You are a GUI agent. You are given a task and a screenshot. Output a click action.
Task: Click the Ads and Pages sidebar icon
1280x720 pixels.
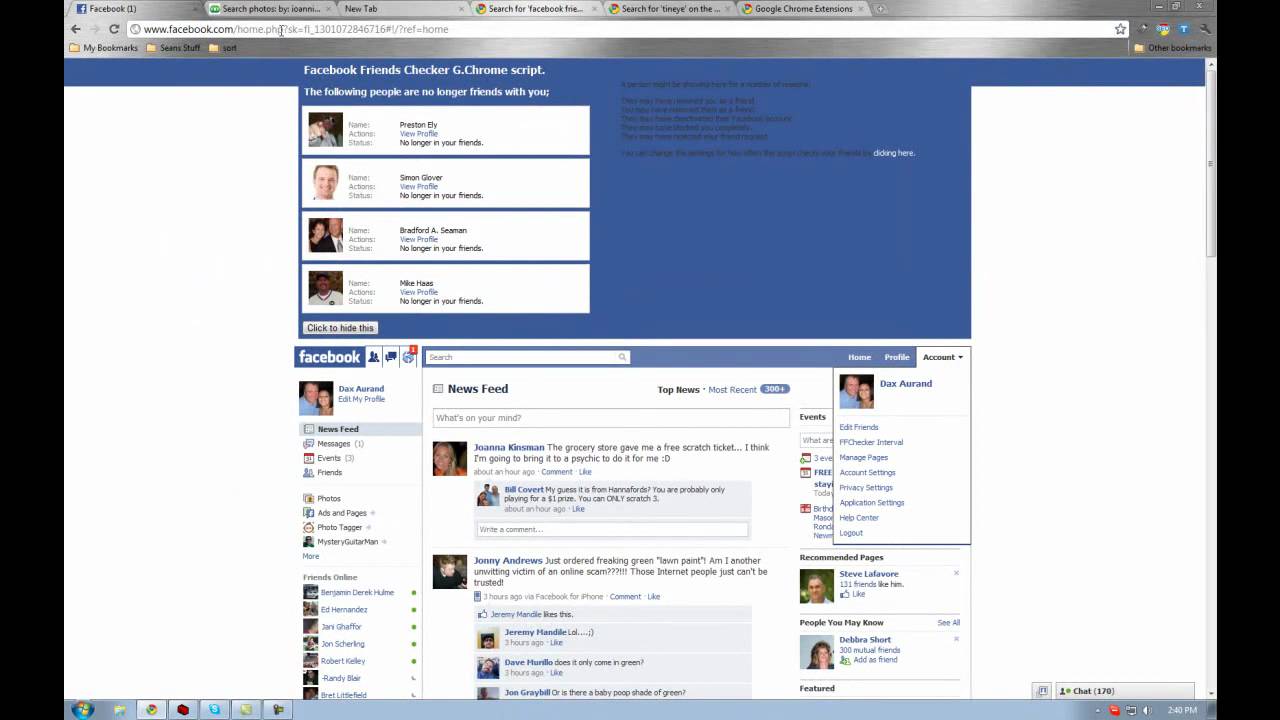(309, 513)
